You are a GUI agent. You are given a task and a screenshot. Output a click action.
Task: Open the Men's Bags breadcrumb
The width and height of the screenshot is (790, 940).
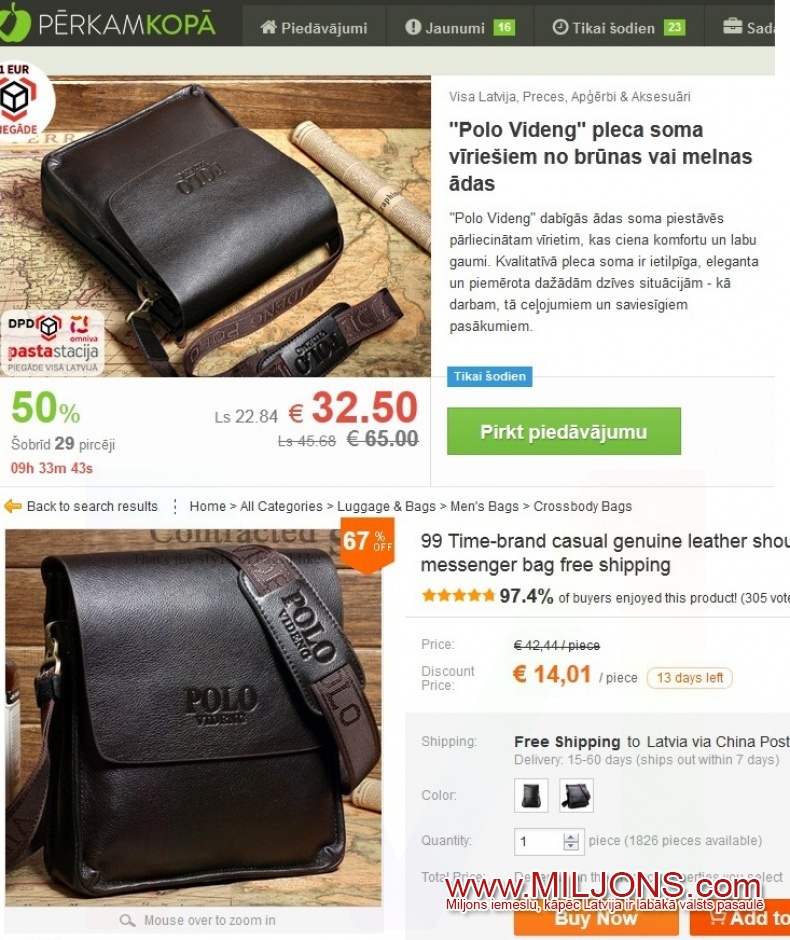484,507
